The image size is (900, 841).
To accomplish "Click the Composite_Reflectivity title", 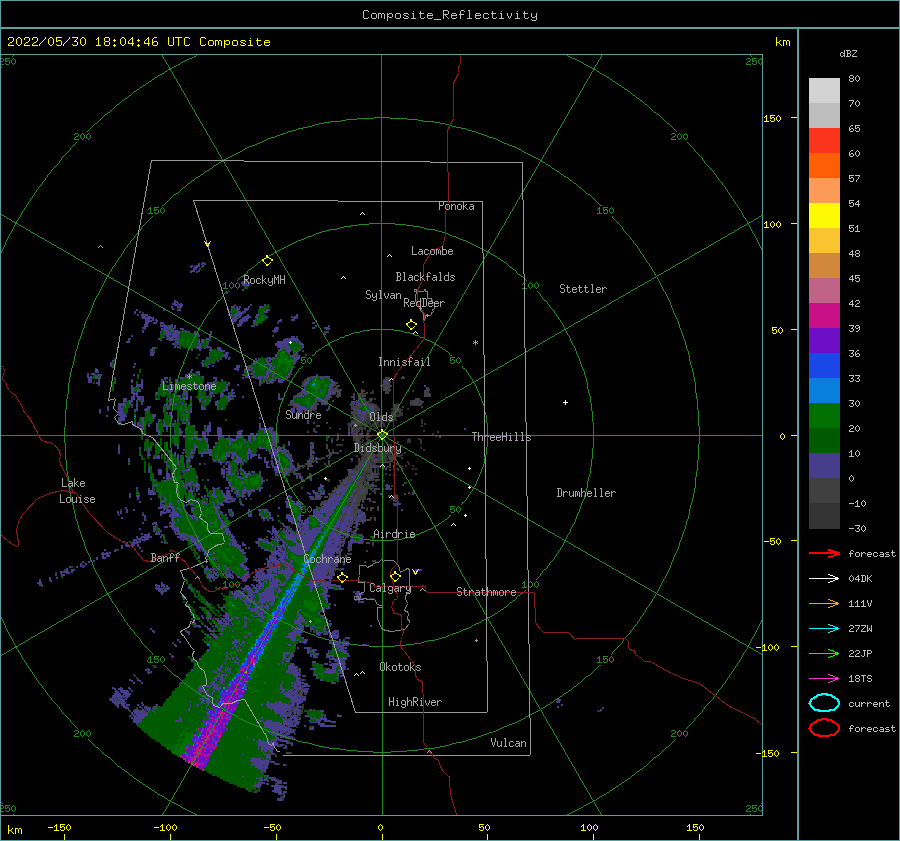I will coord(449,15).
